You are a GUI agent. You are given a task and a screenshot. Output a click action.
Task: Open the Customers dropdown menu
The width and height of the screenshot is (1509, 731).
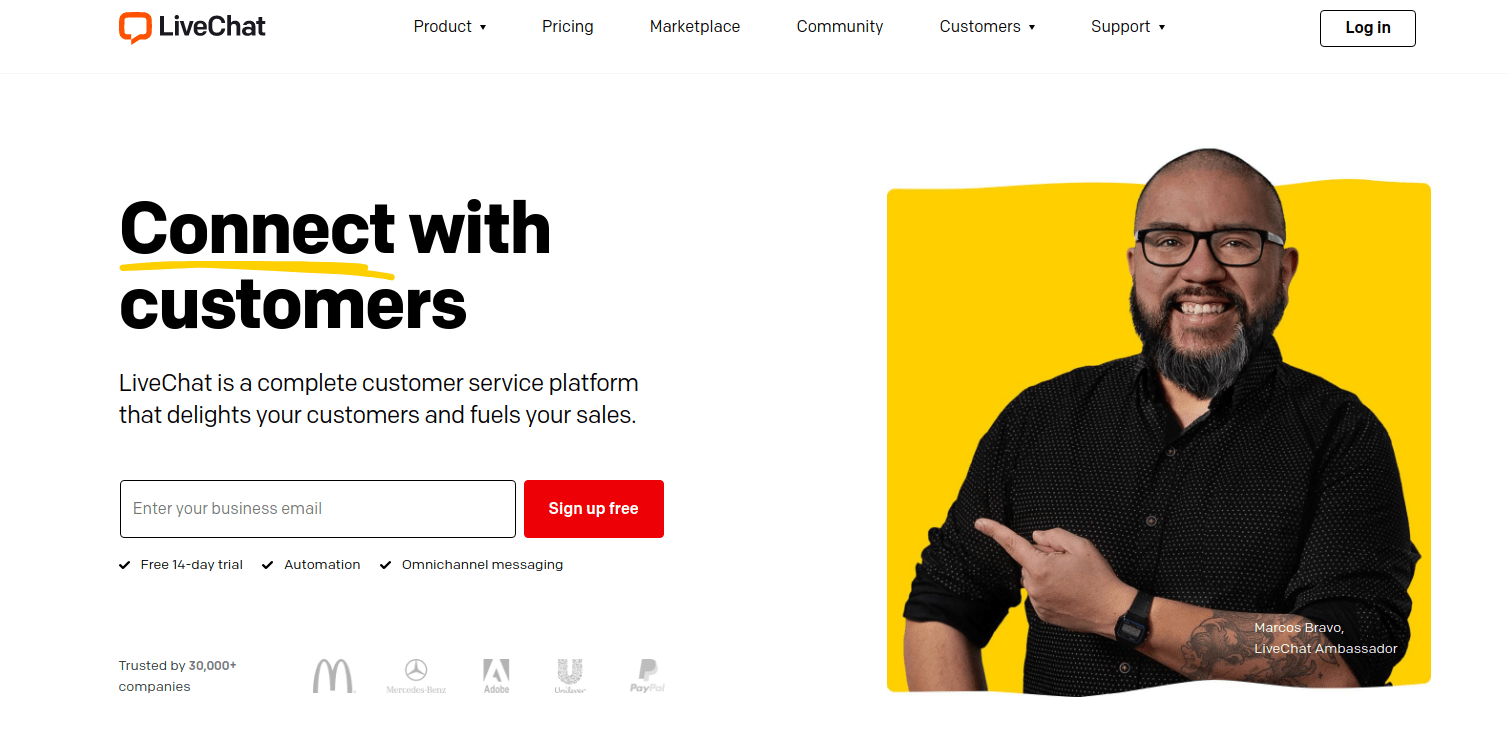point(987,27)
